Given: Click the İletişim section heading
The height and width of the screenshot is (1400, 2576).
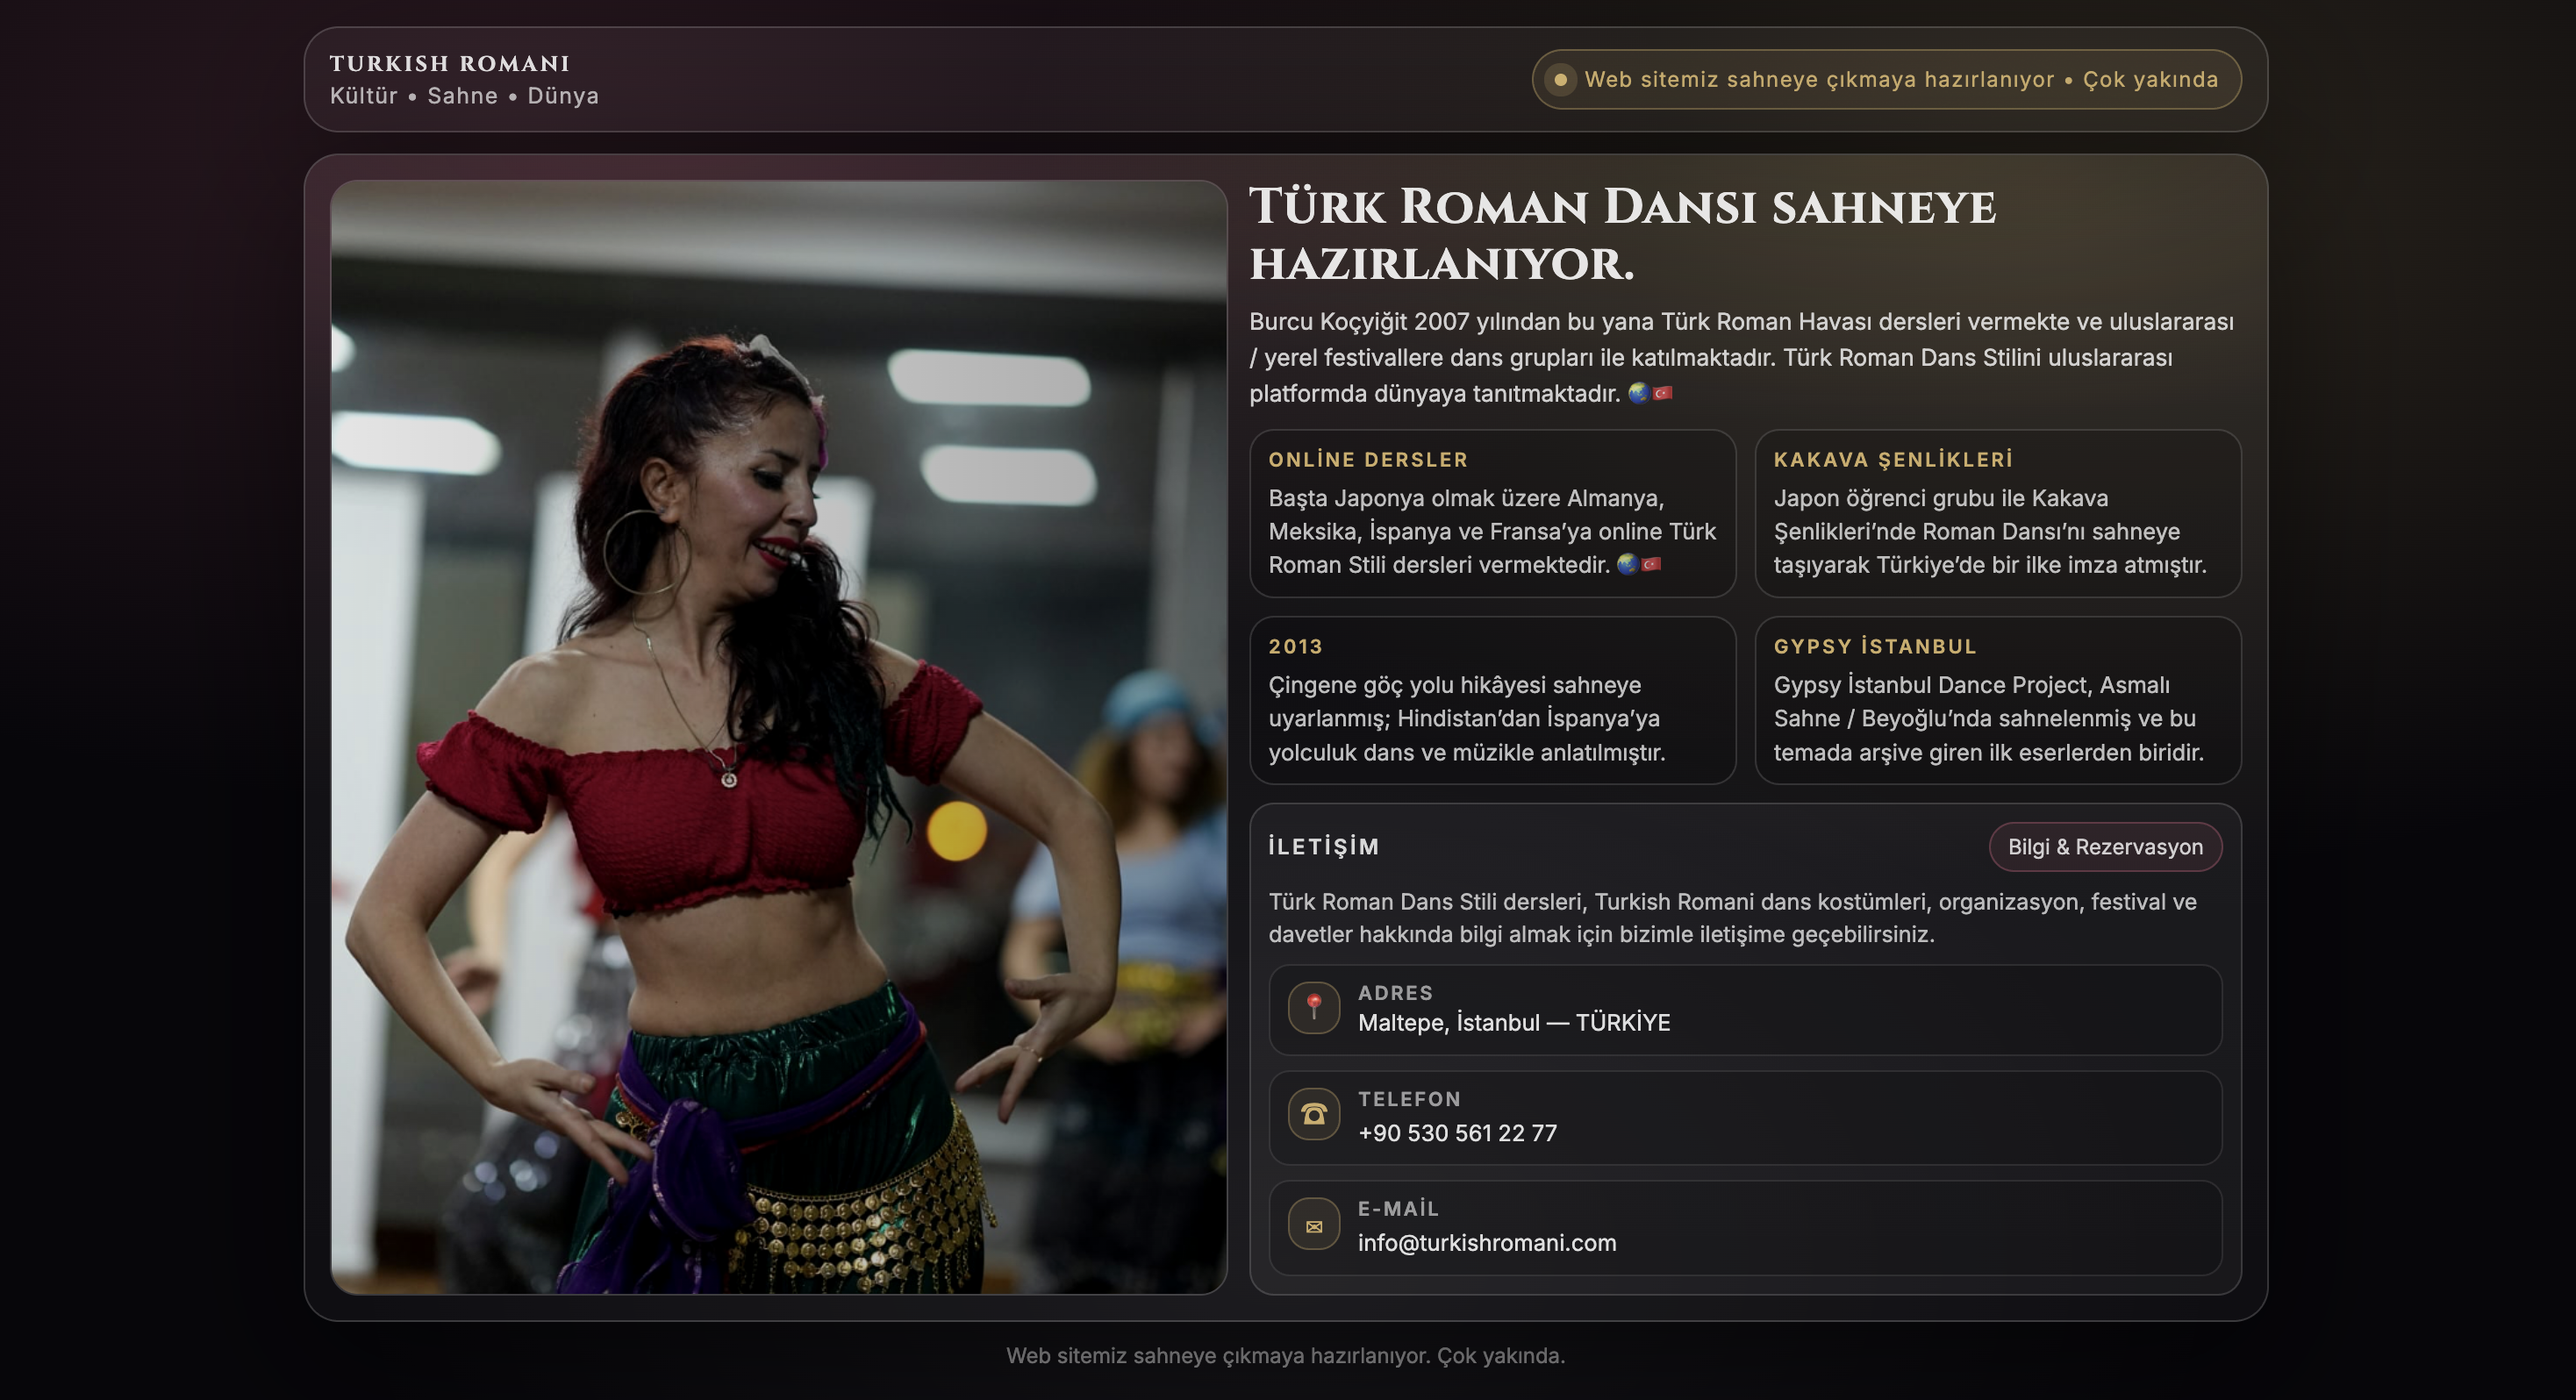Looking at the screenshot, I should 1324,847.
